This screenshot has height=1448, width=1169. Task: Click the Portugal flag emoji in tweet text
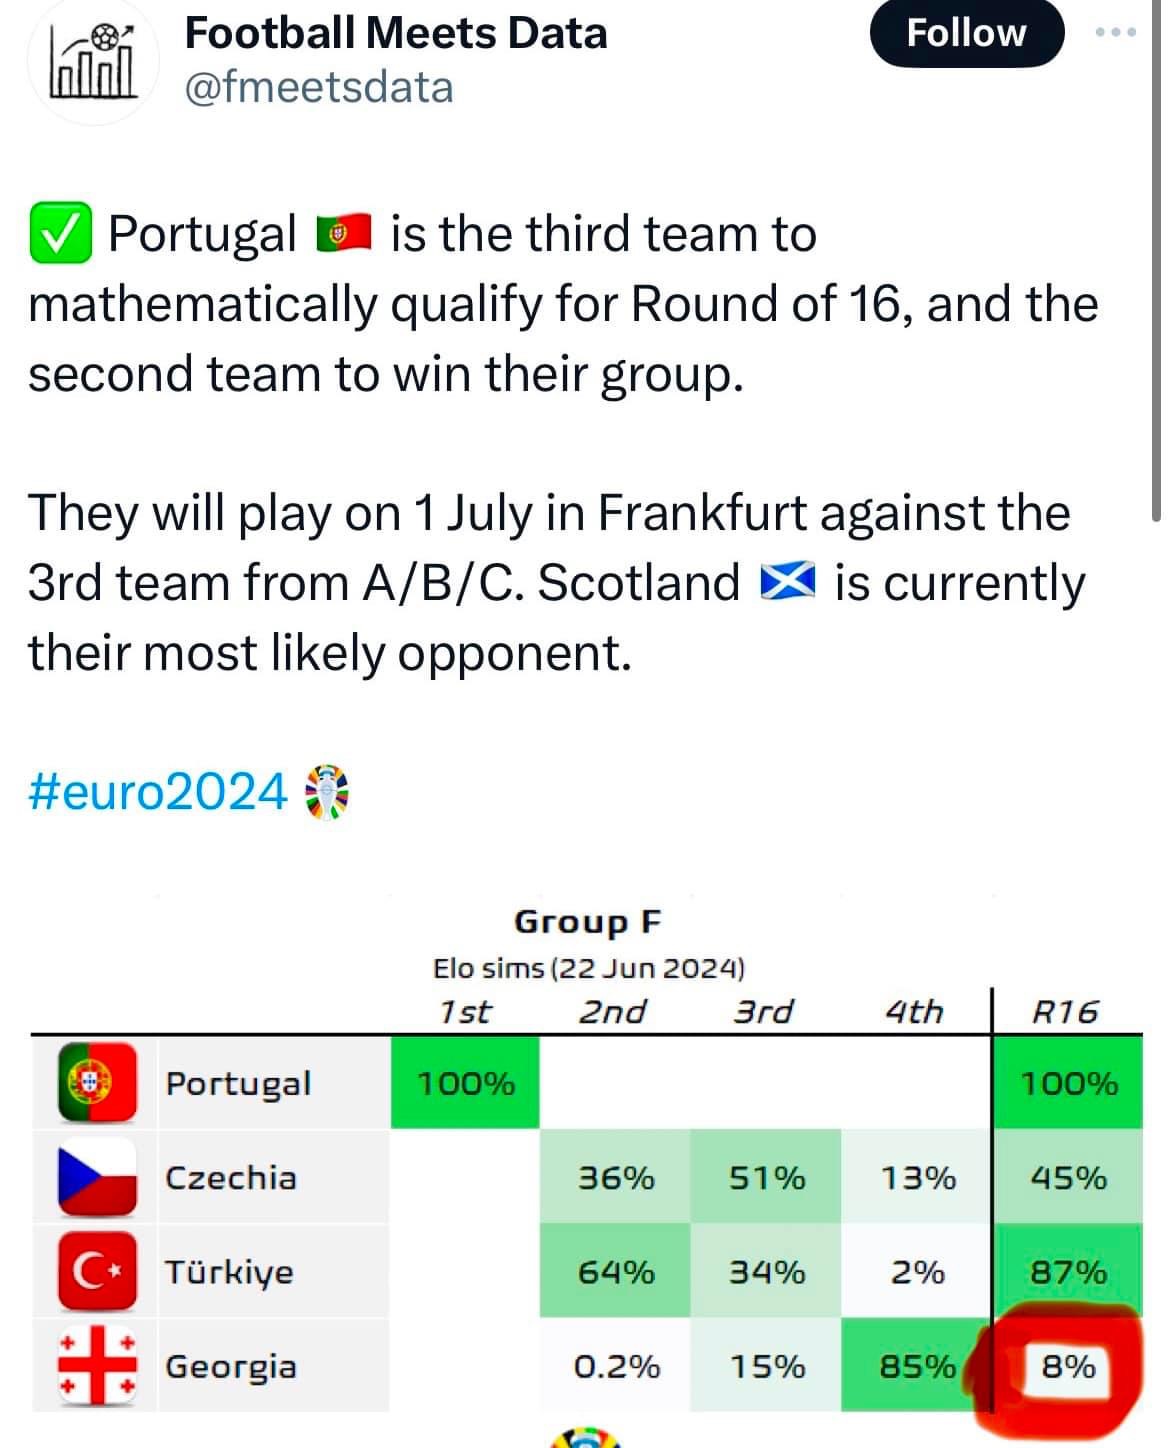click(x=343, y=235)
